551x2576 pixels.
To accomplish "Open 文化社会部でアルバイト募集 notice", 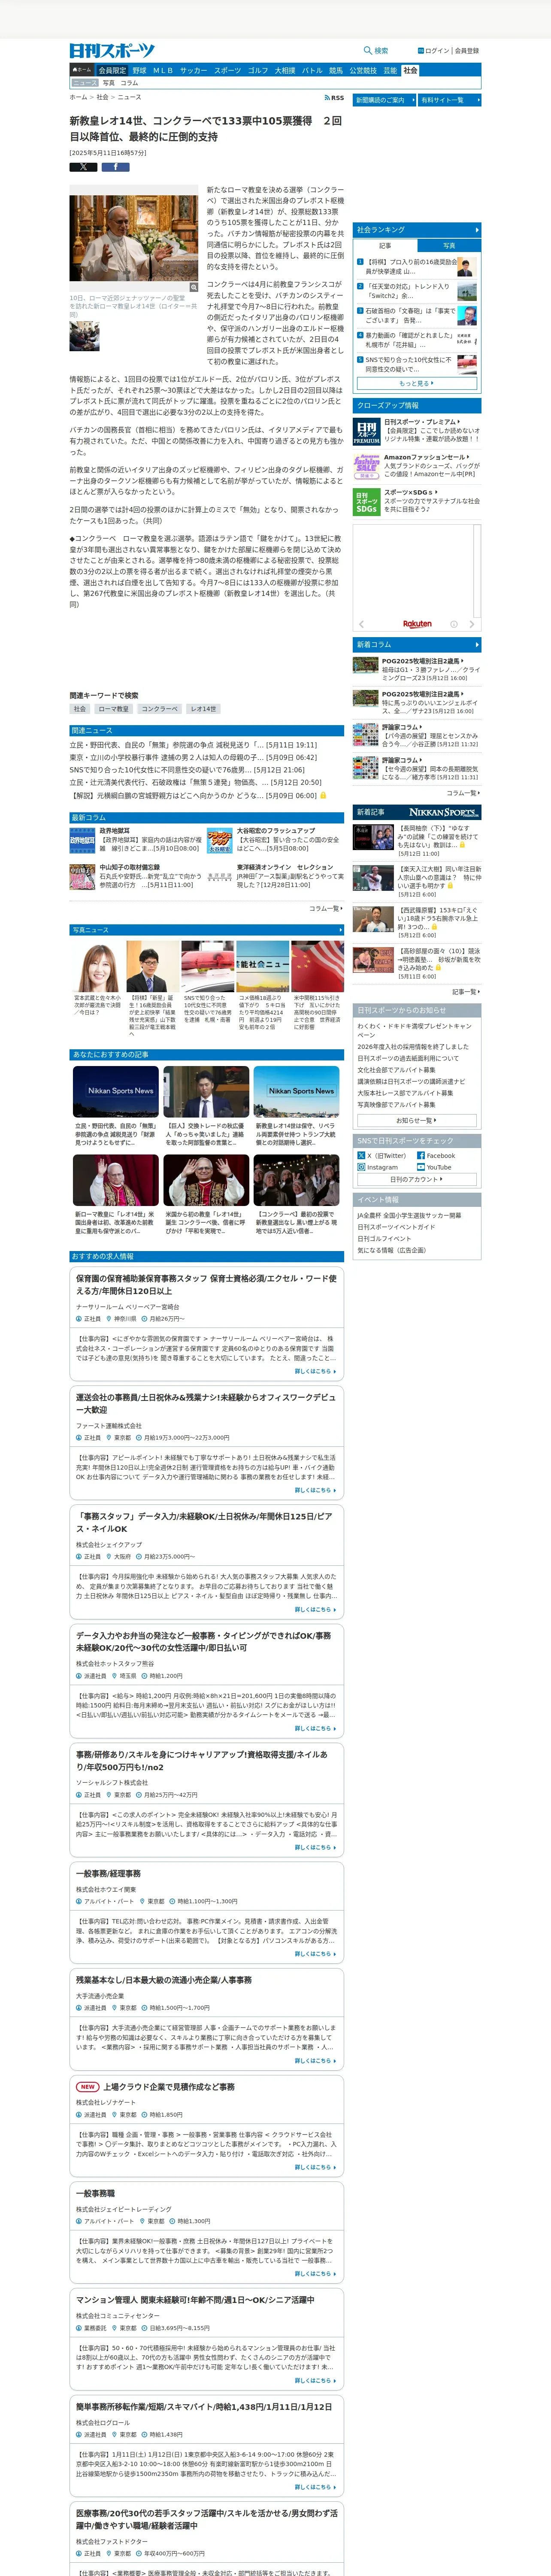I will [x=396, y=1070].
